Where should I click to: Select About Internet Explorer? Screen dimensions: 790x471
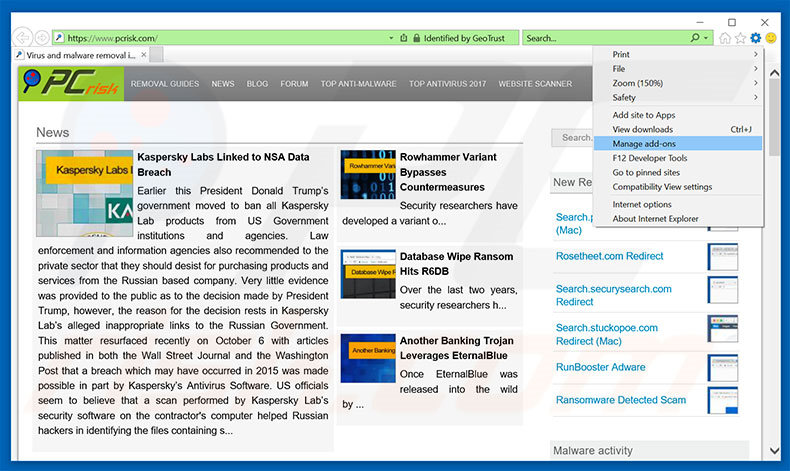point(678,219)
